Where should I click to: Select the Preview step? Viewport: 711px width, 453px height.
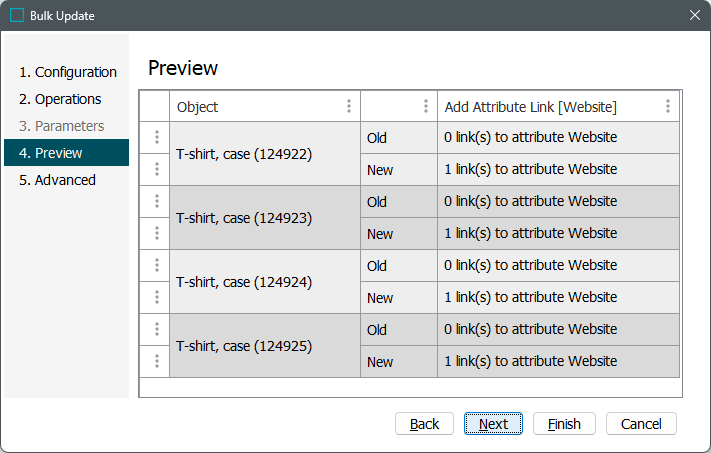pyautogui.click(x=59, y=153)
